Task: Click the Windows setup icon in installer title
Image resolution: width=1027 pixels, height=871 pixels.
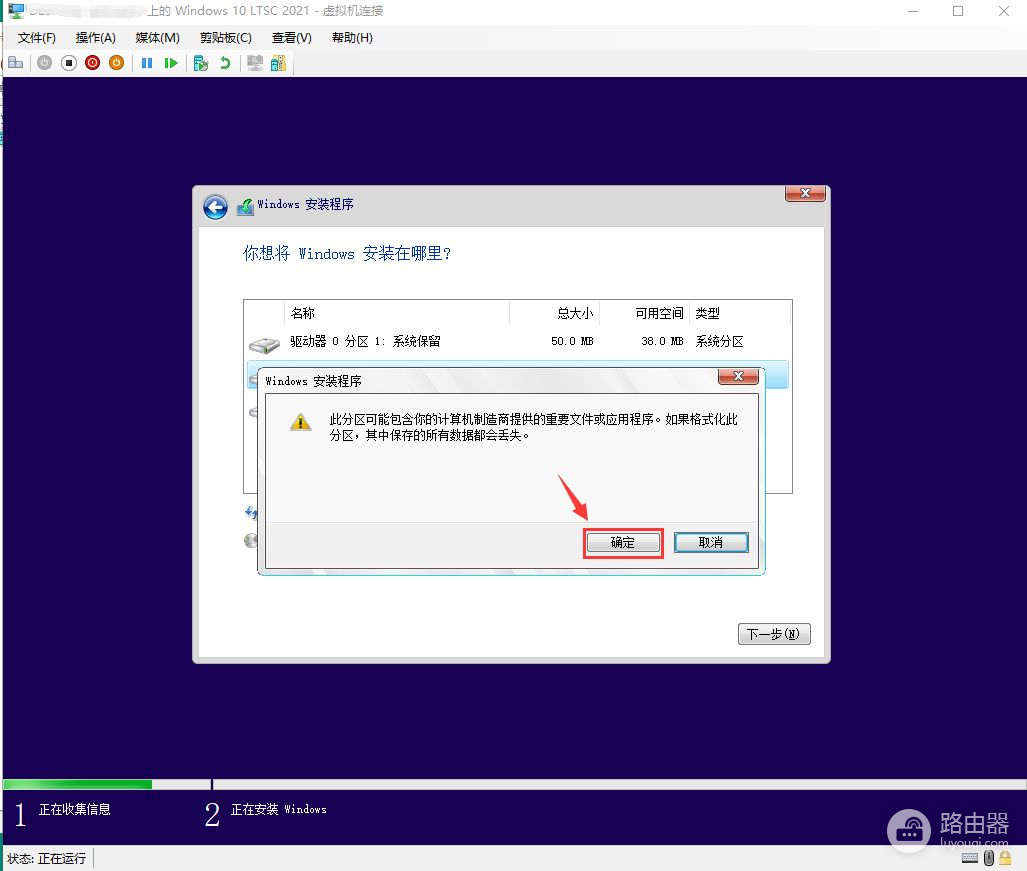Action: coord(245,206)
